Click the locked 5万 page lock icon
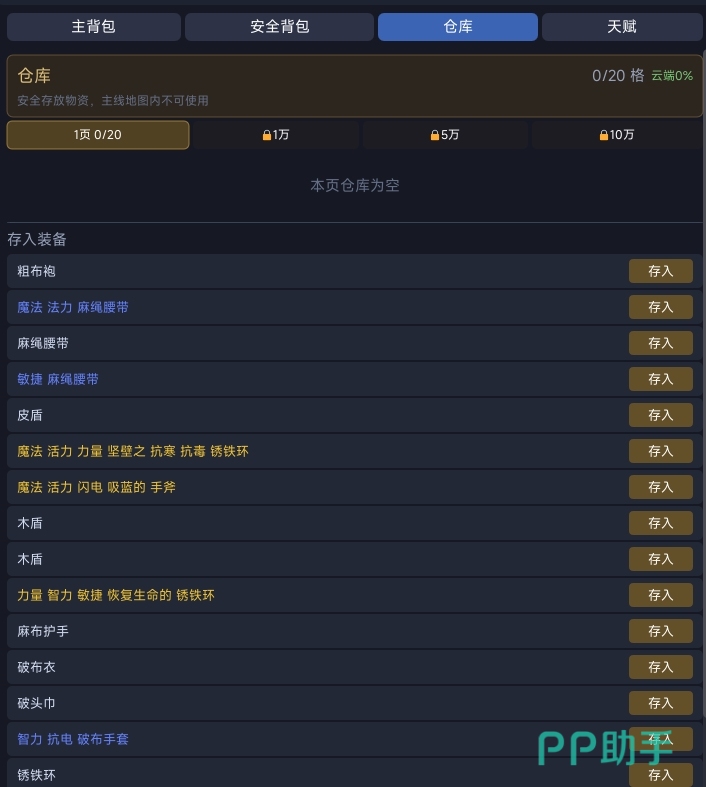 tap(435, 135)
